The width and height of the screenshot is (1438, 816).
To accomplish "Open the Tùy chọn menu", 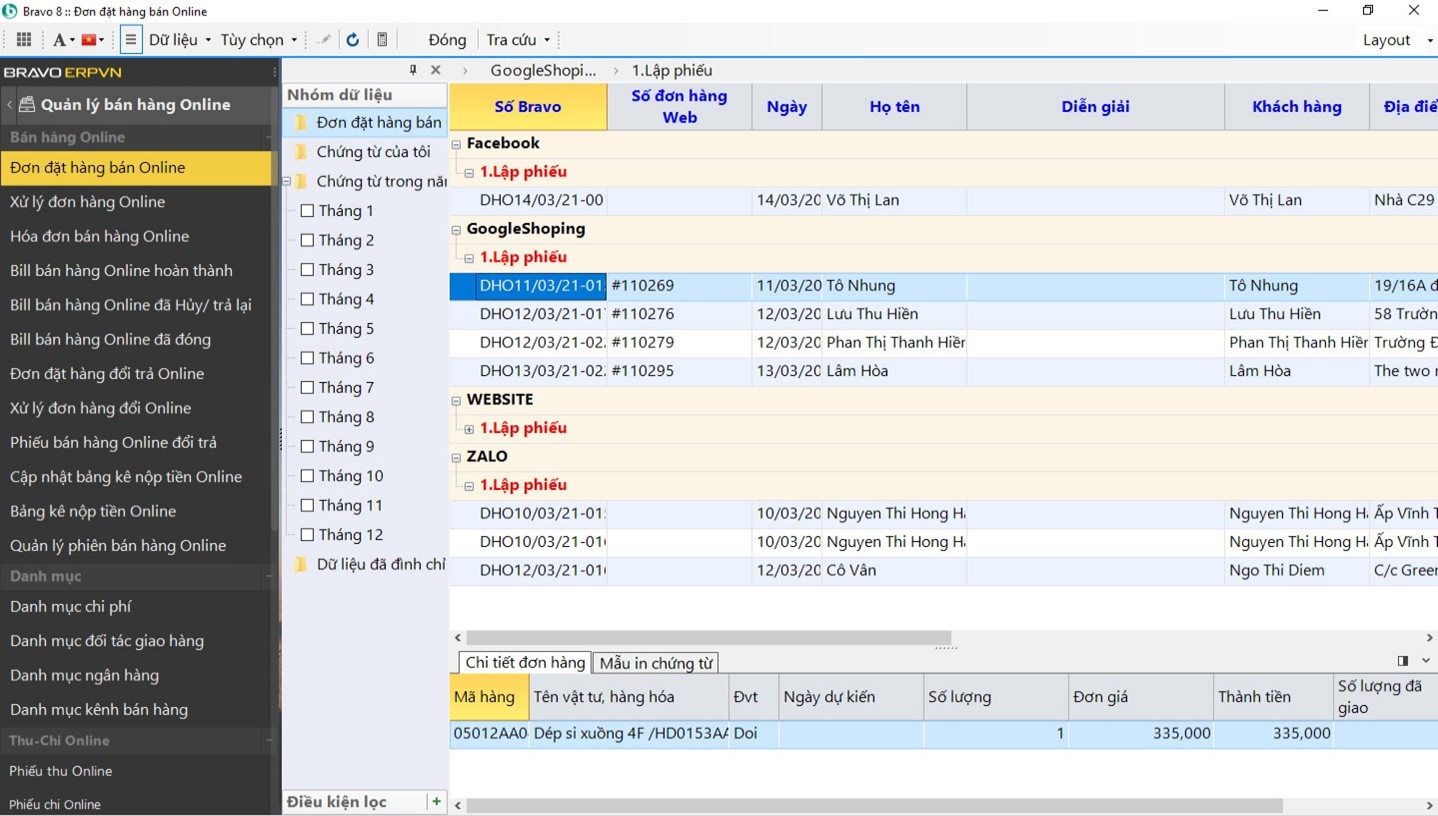I will click(x=259, y=40).
